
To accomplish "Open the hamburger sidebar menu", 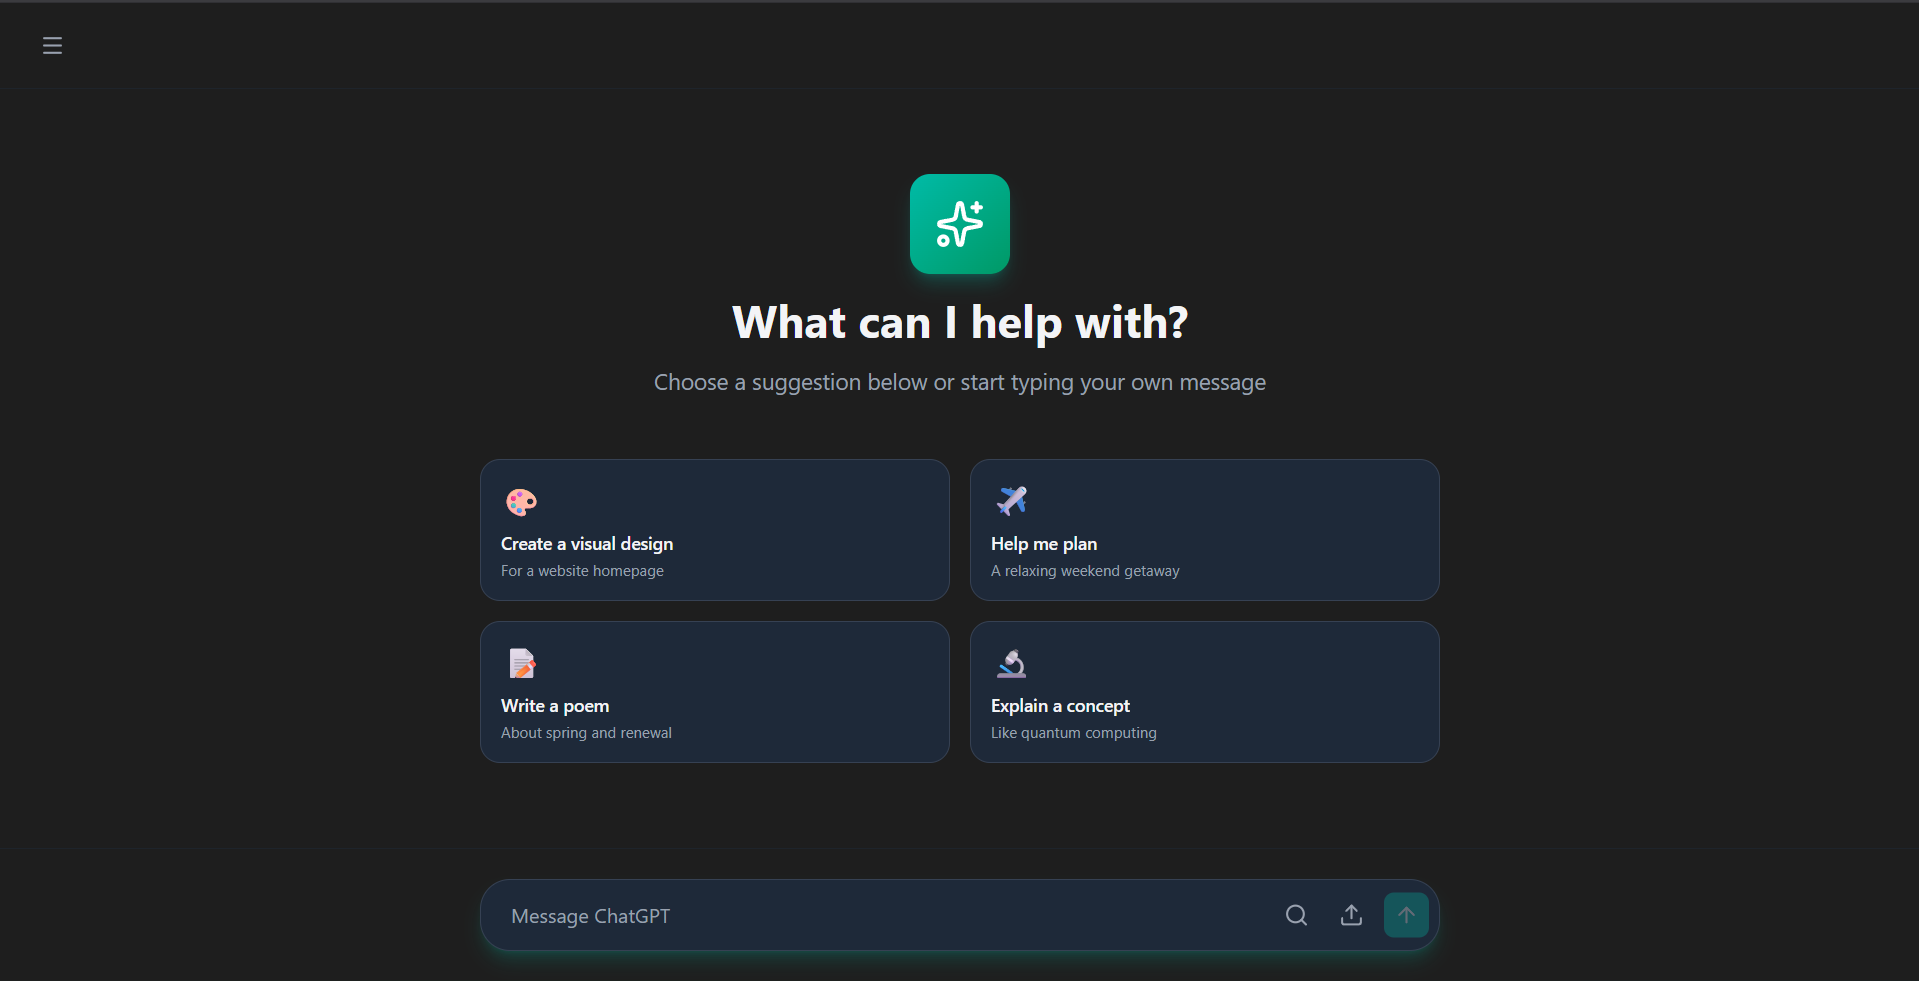I will (52, 45).
